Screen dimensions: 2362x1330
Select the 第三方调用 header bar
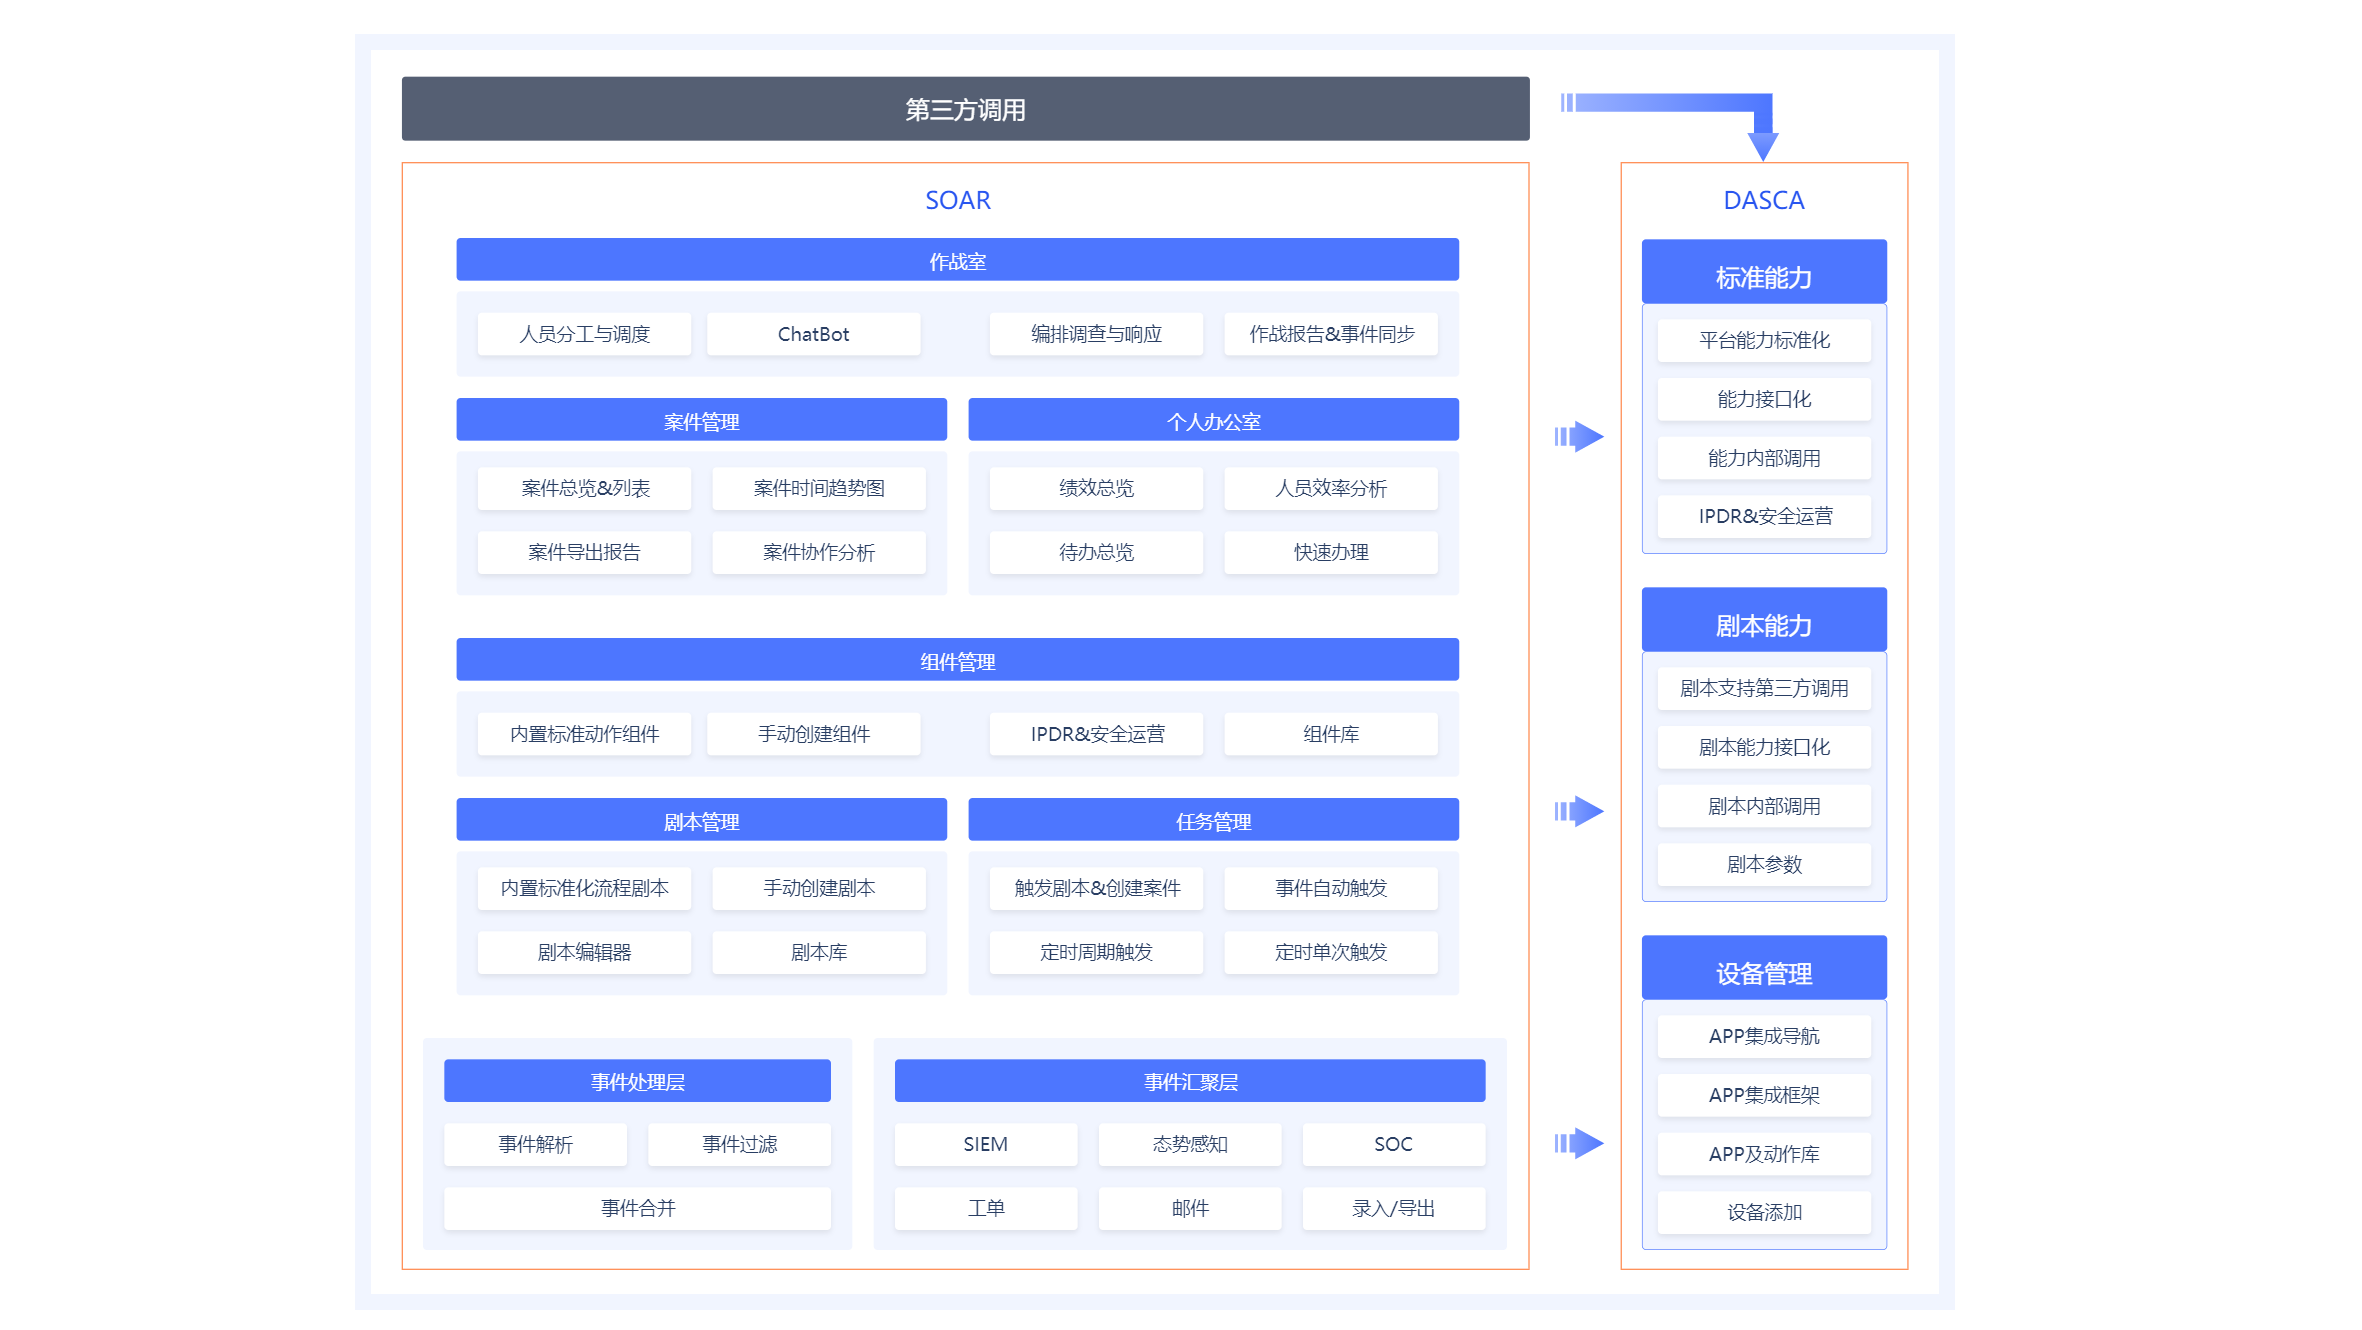(965, 109)
